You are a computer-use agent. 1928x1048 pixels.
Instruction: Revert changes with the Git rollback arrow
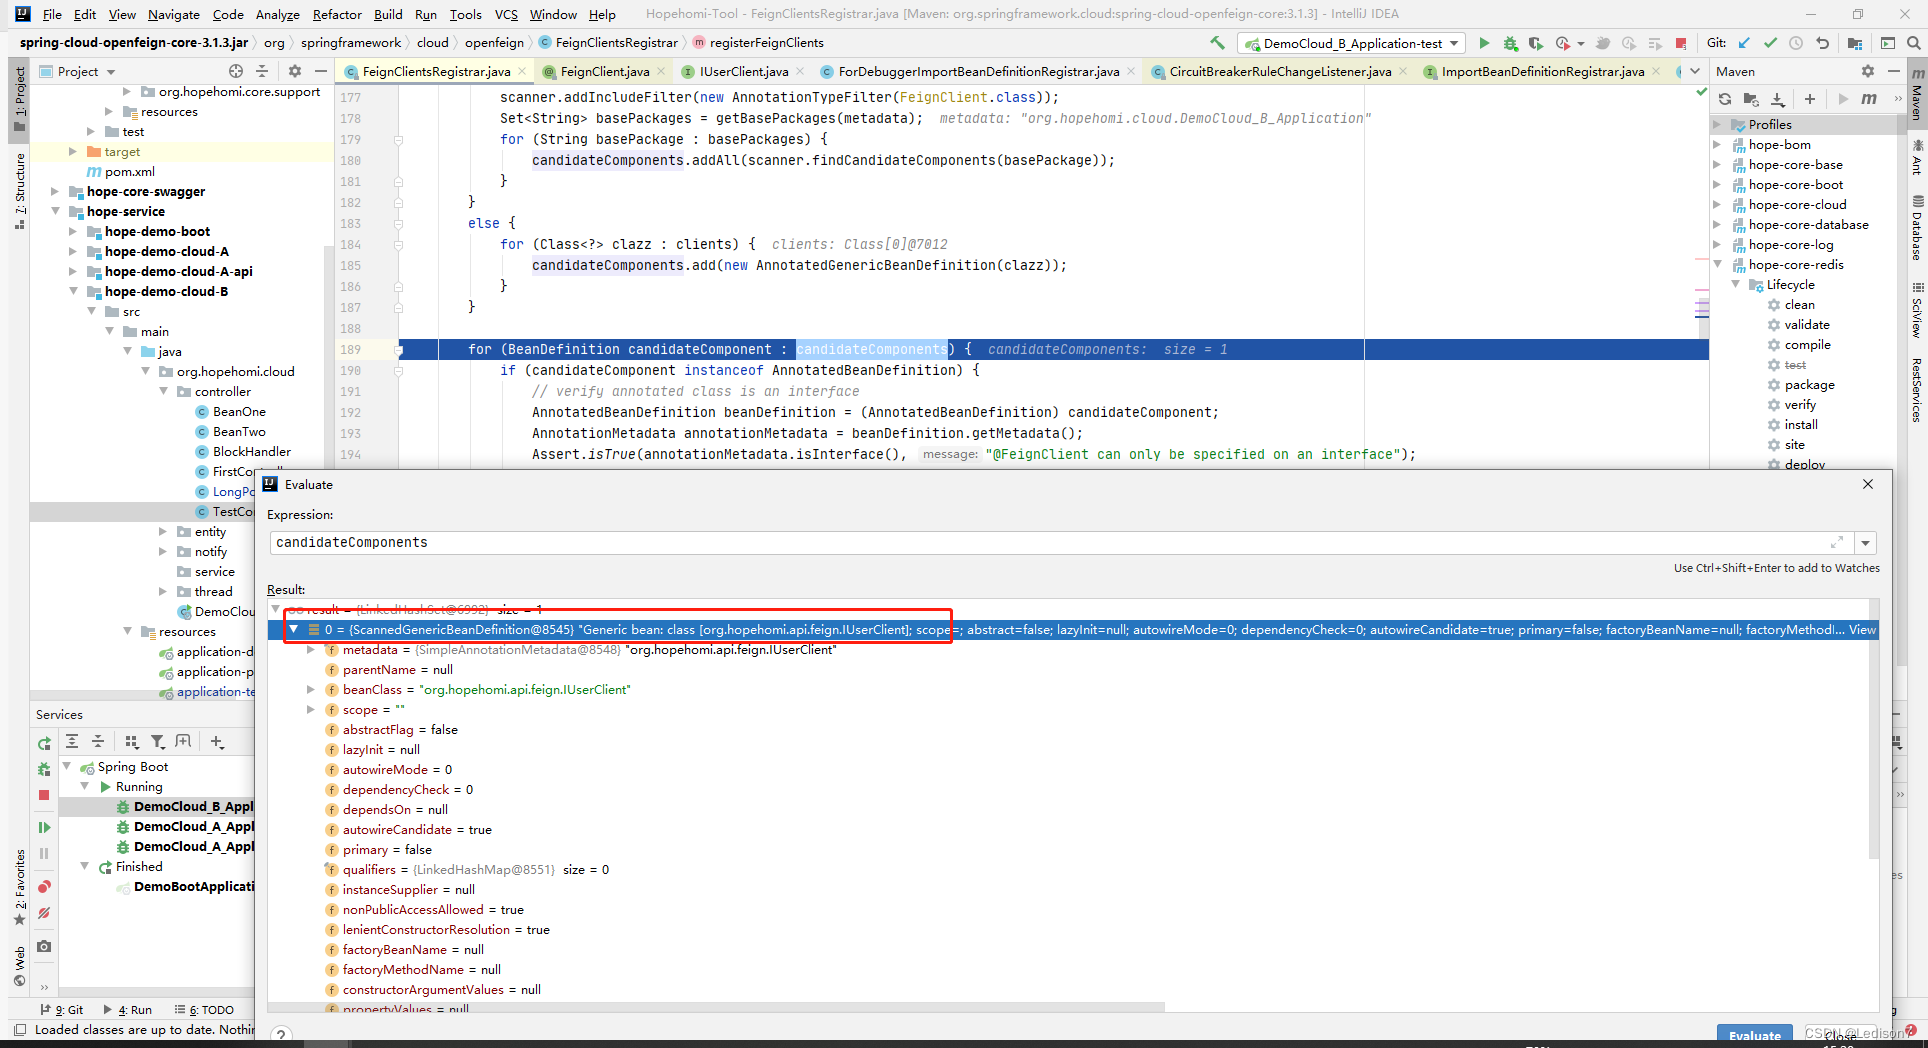1822,43
